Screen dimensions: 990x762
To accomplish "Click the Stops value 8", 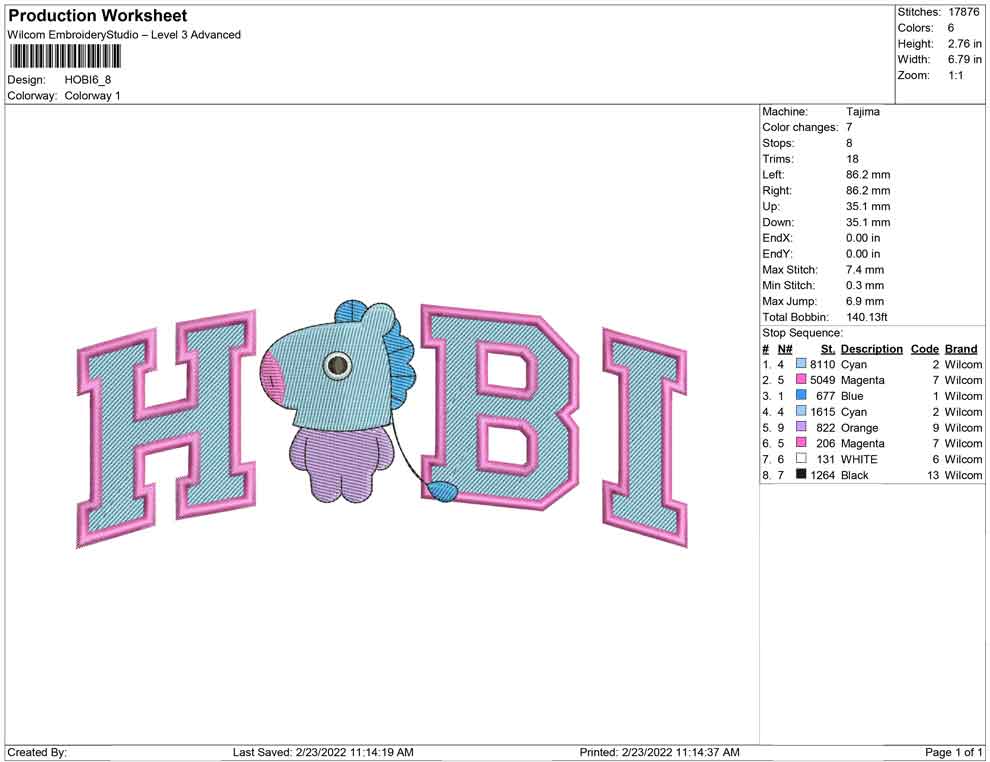I will coord(849,143).
